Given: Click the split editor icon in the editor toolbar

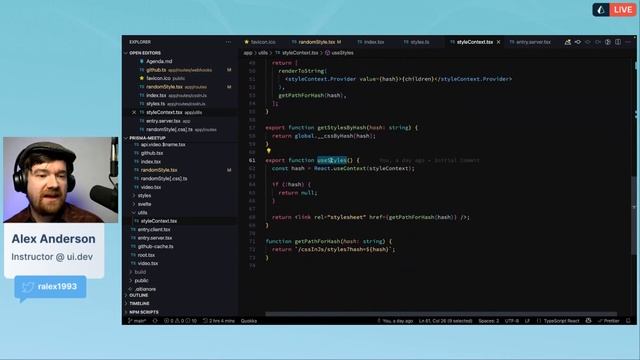Looking at the screenshot, I should click(x=618, y=42).
